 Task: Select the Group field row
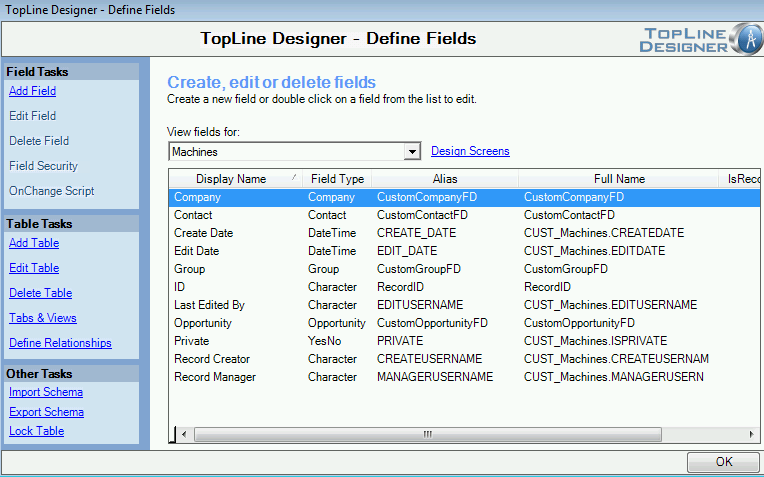[464, 269]
